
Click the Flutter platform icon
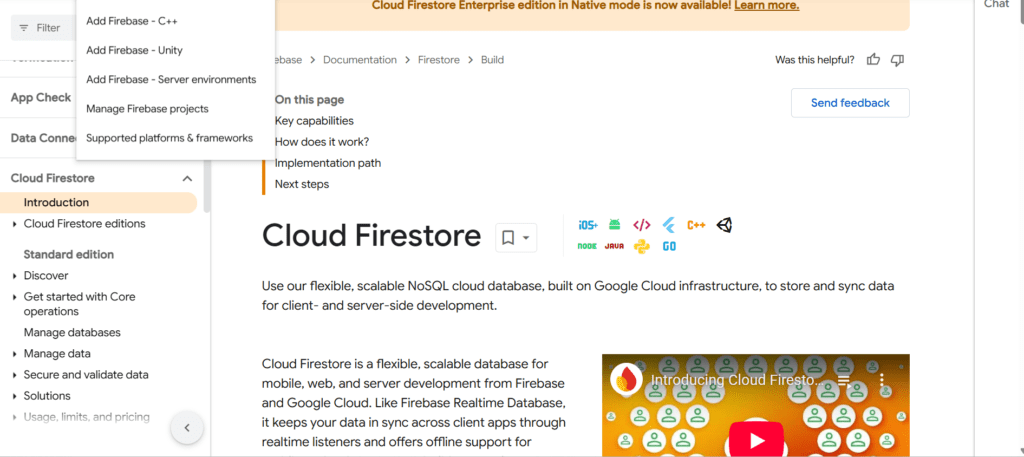tap(669, 225)
